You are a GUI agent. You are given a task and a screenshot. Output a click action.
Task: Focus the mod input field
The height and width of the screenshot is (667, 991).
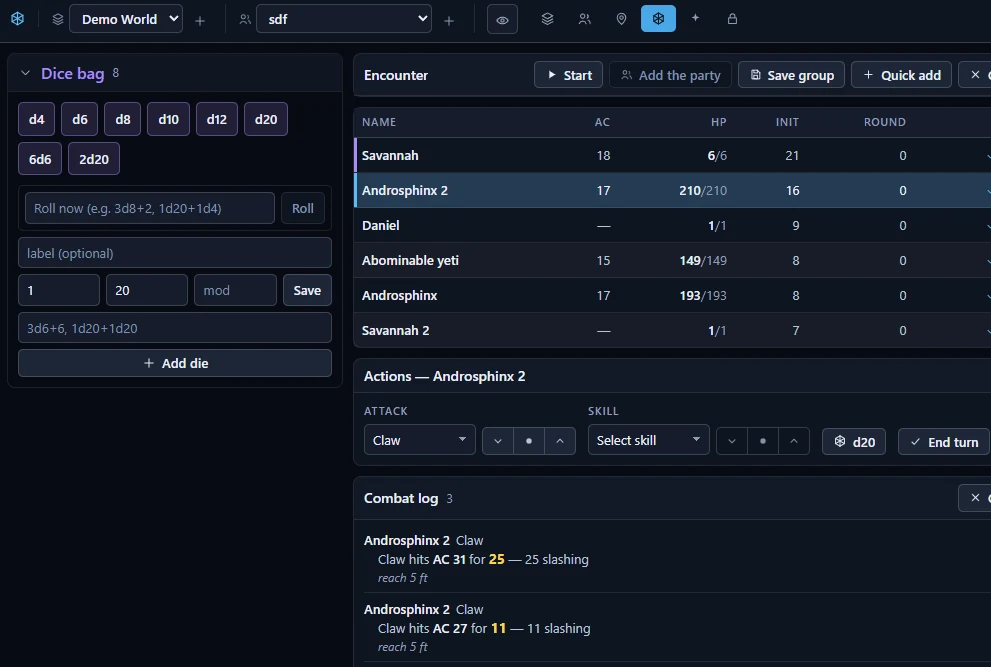pos(235,290)
